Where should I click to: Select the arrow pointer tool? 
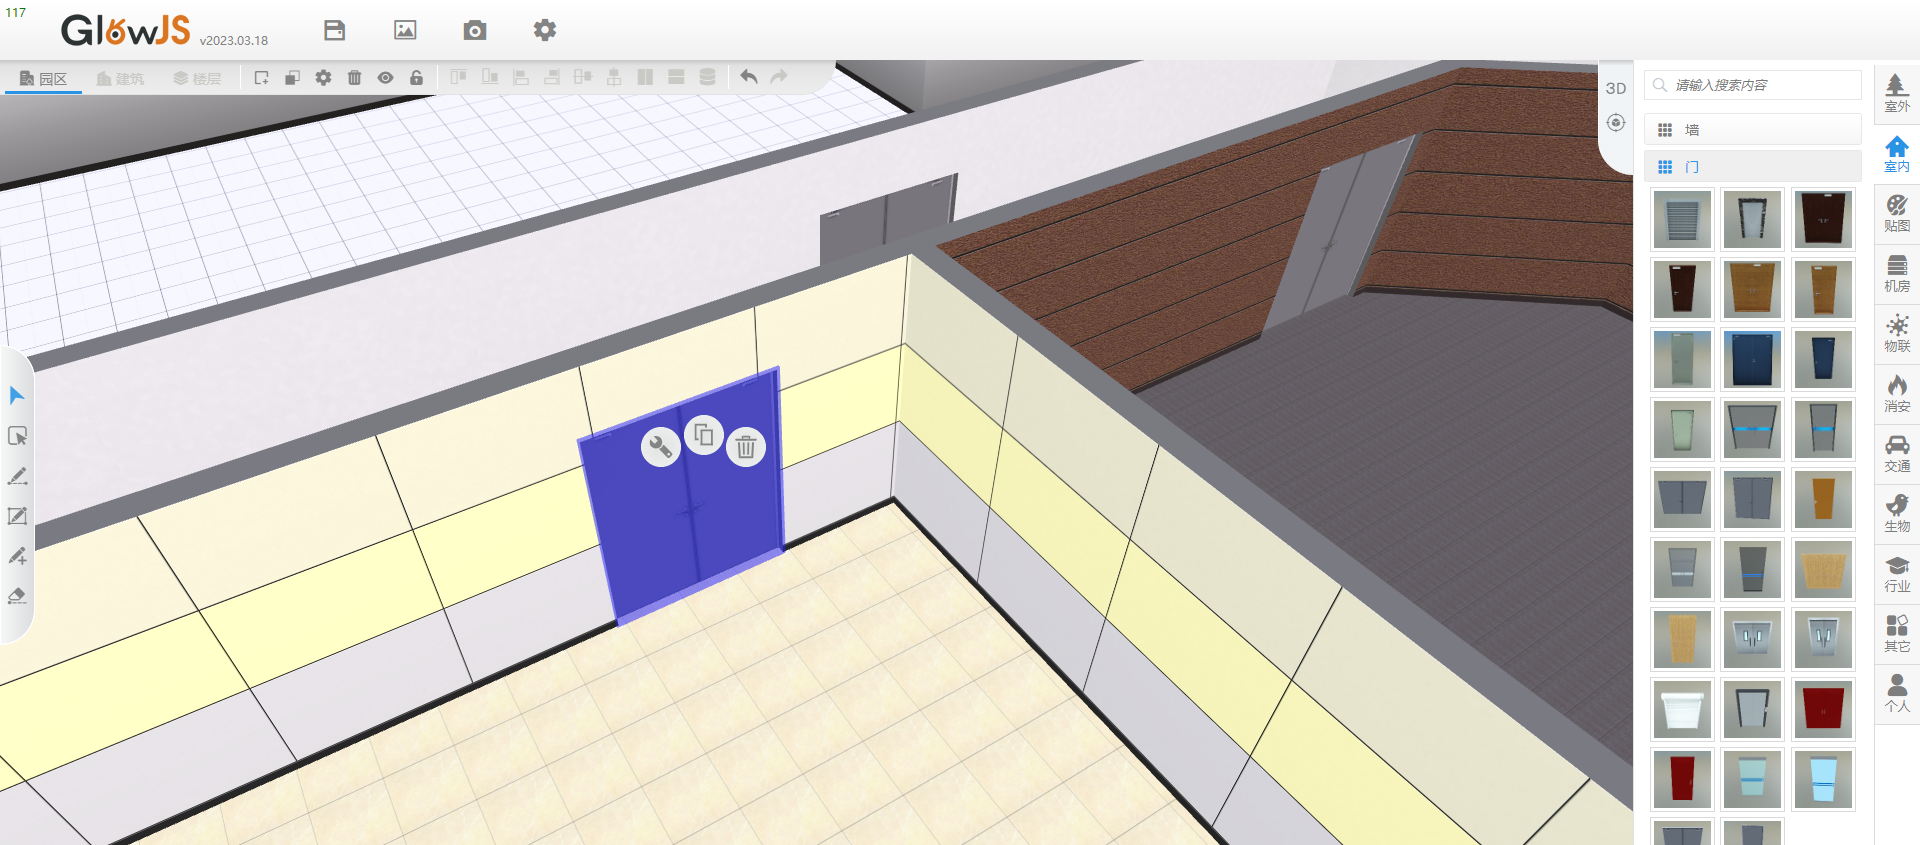(17, 396)
